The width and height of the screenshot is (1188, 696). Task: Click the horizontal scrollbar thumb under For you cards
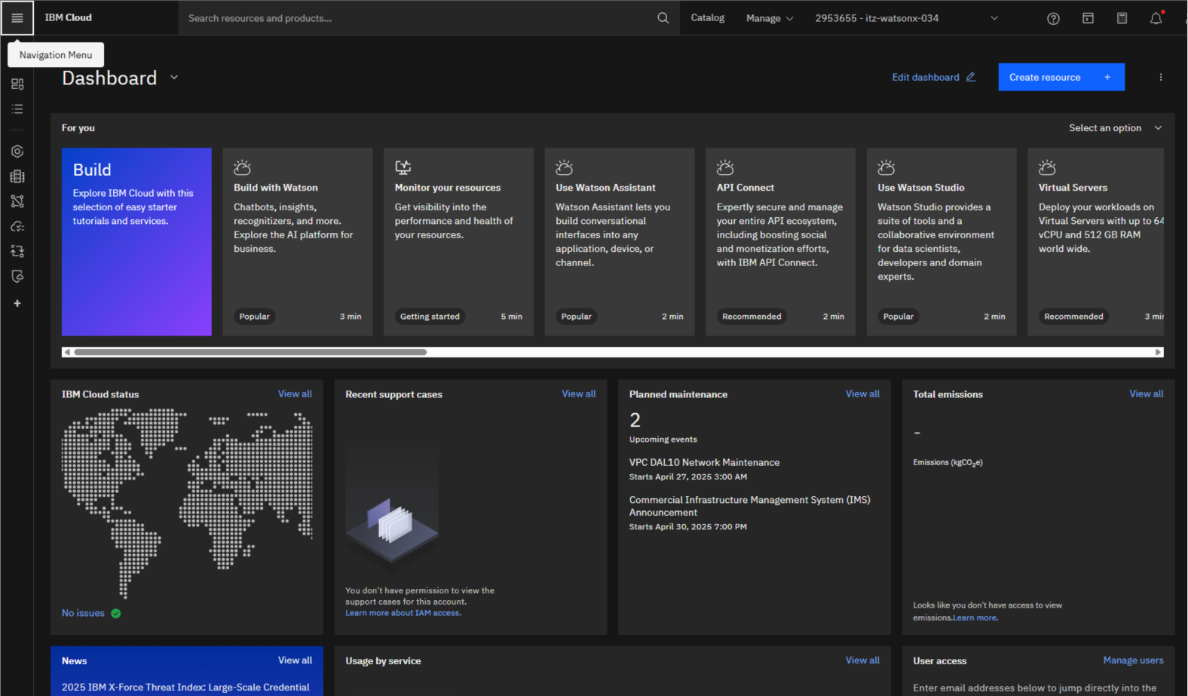coord(250,352)
